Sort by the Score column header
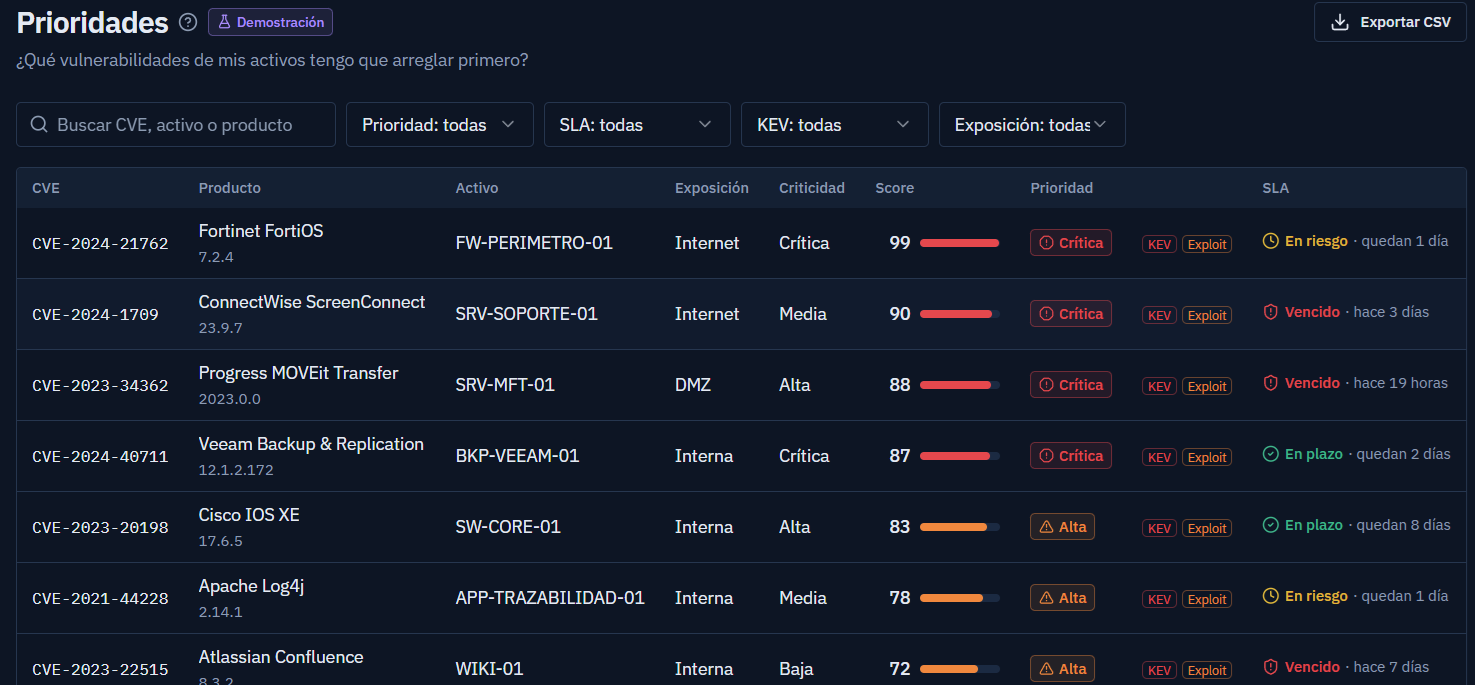1475x685 pixels. (x=894, y=188)
